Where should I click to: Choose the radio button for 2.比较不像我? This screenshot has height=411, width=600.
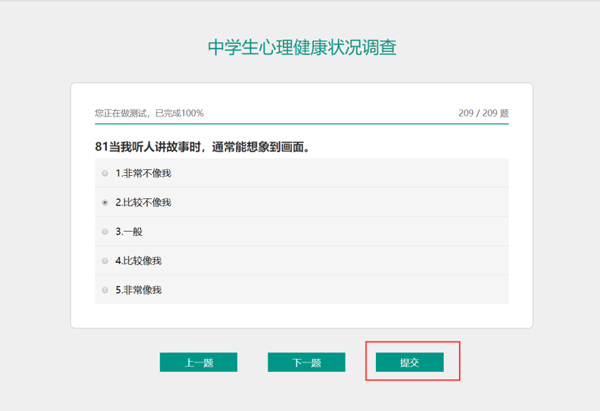pyautogui.click(x=105, y=202)
